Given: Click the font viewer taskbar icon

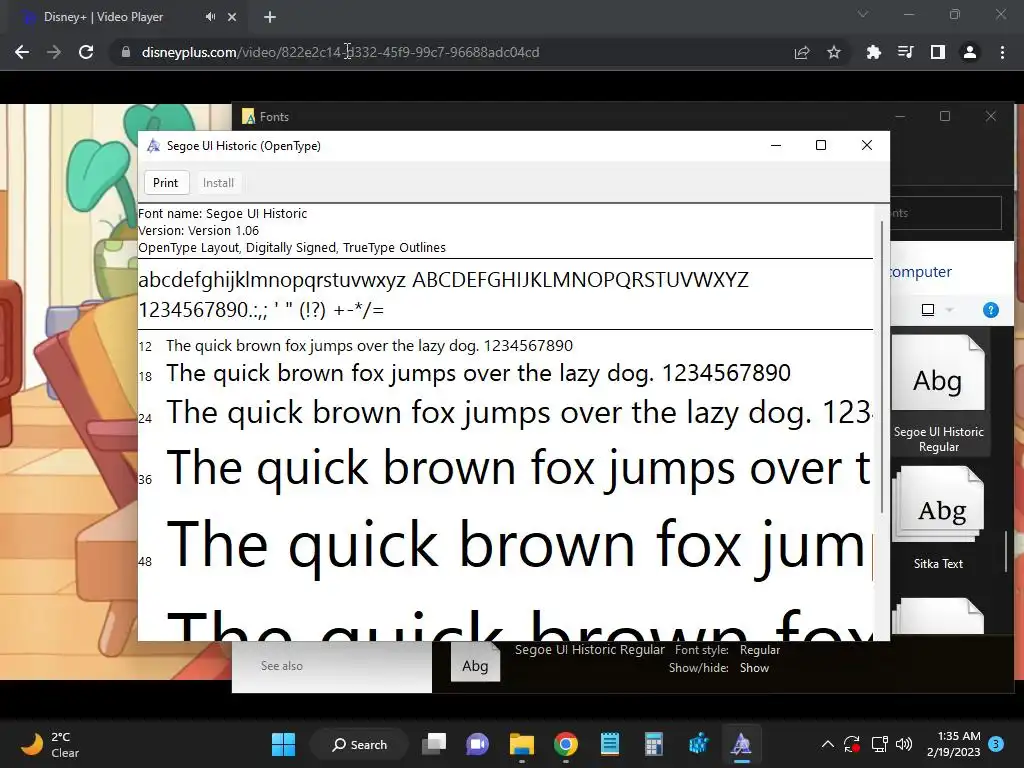Looking at the screenshot, I should [x=741, y=744].
